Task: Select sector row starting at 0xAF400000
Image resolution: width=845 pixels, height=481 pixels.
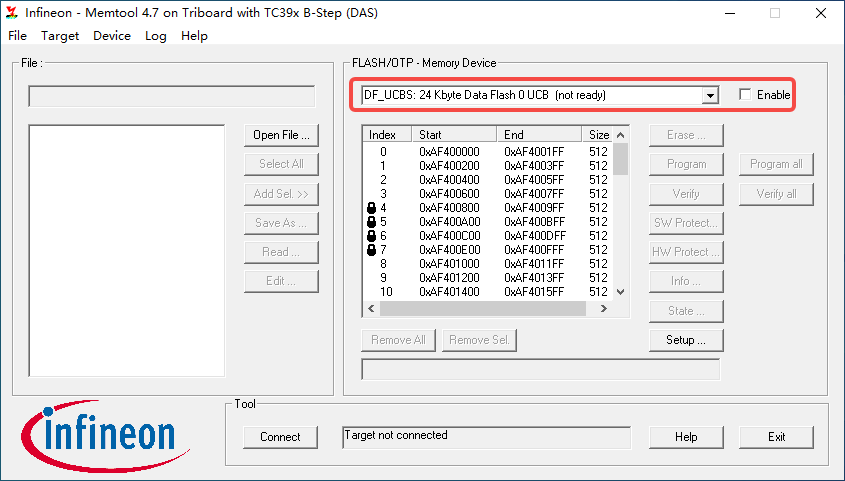Action: 488,152
